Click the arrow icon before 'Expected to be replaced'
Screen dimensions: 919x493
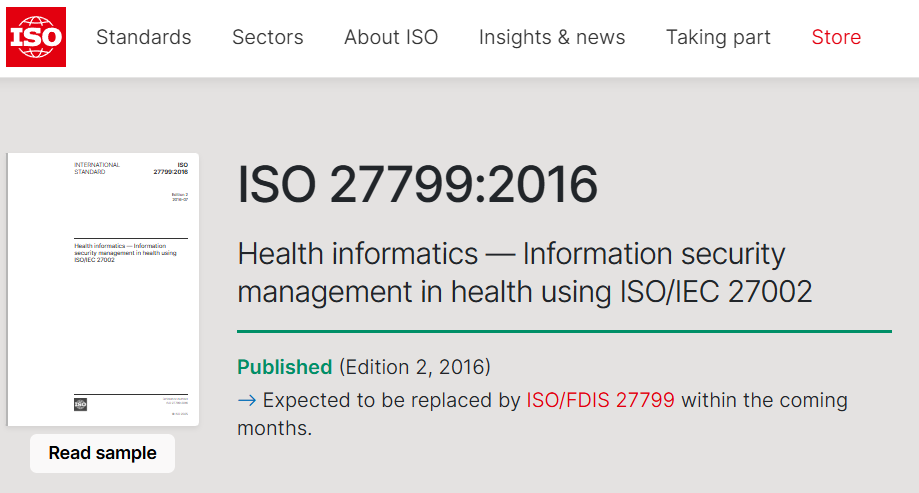247,400
